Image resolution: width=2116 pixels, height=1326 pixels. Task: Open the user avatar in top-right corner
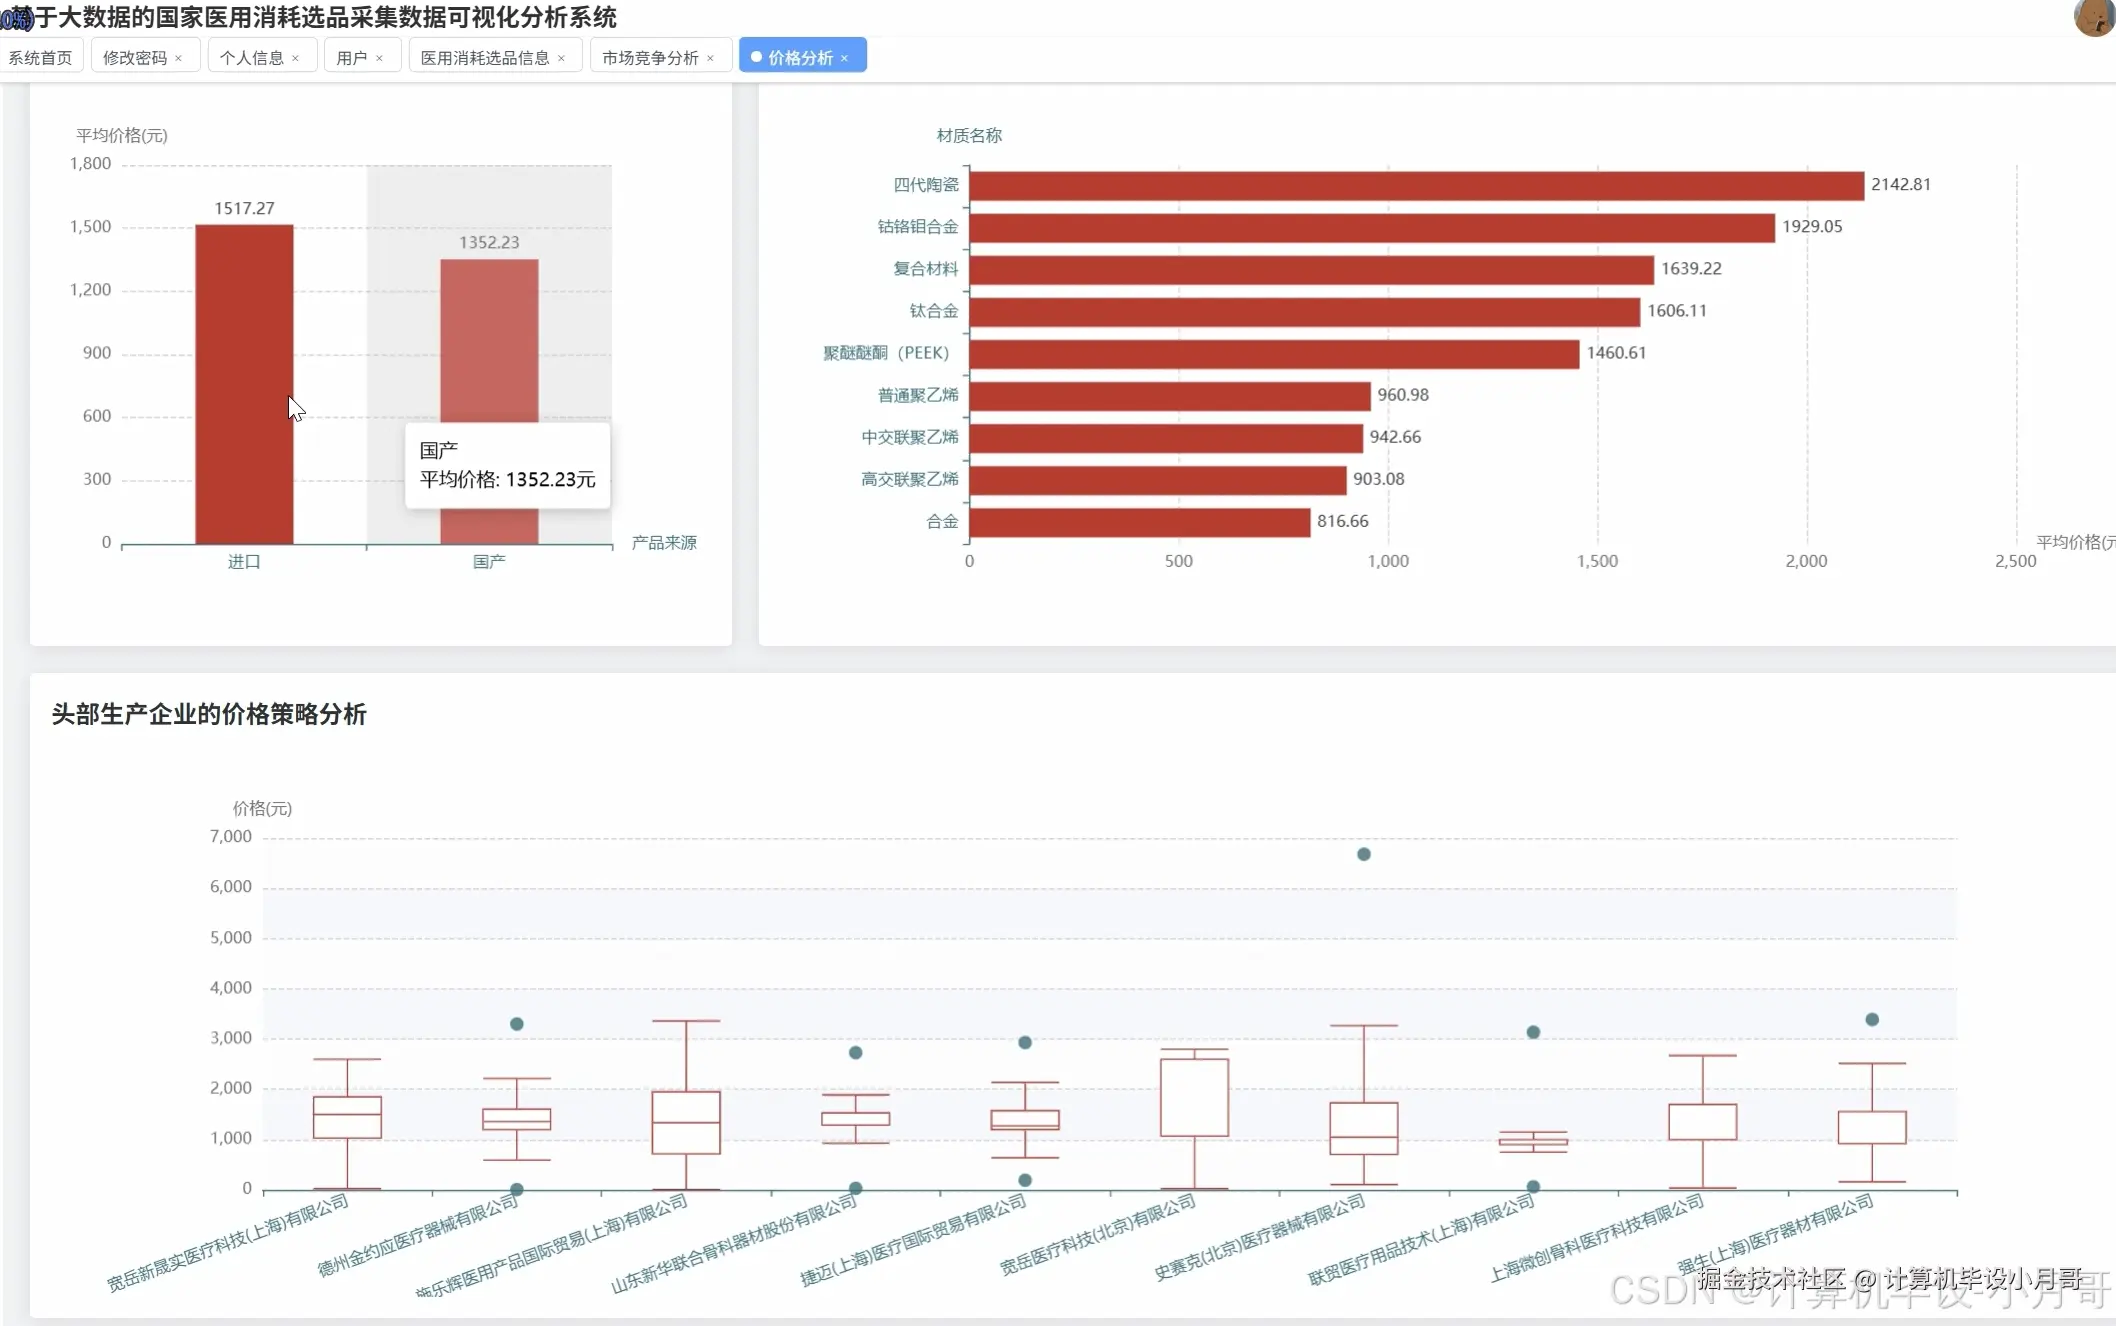click(2093, 17)
